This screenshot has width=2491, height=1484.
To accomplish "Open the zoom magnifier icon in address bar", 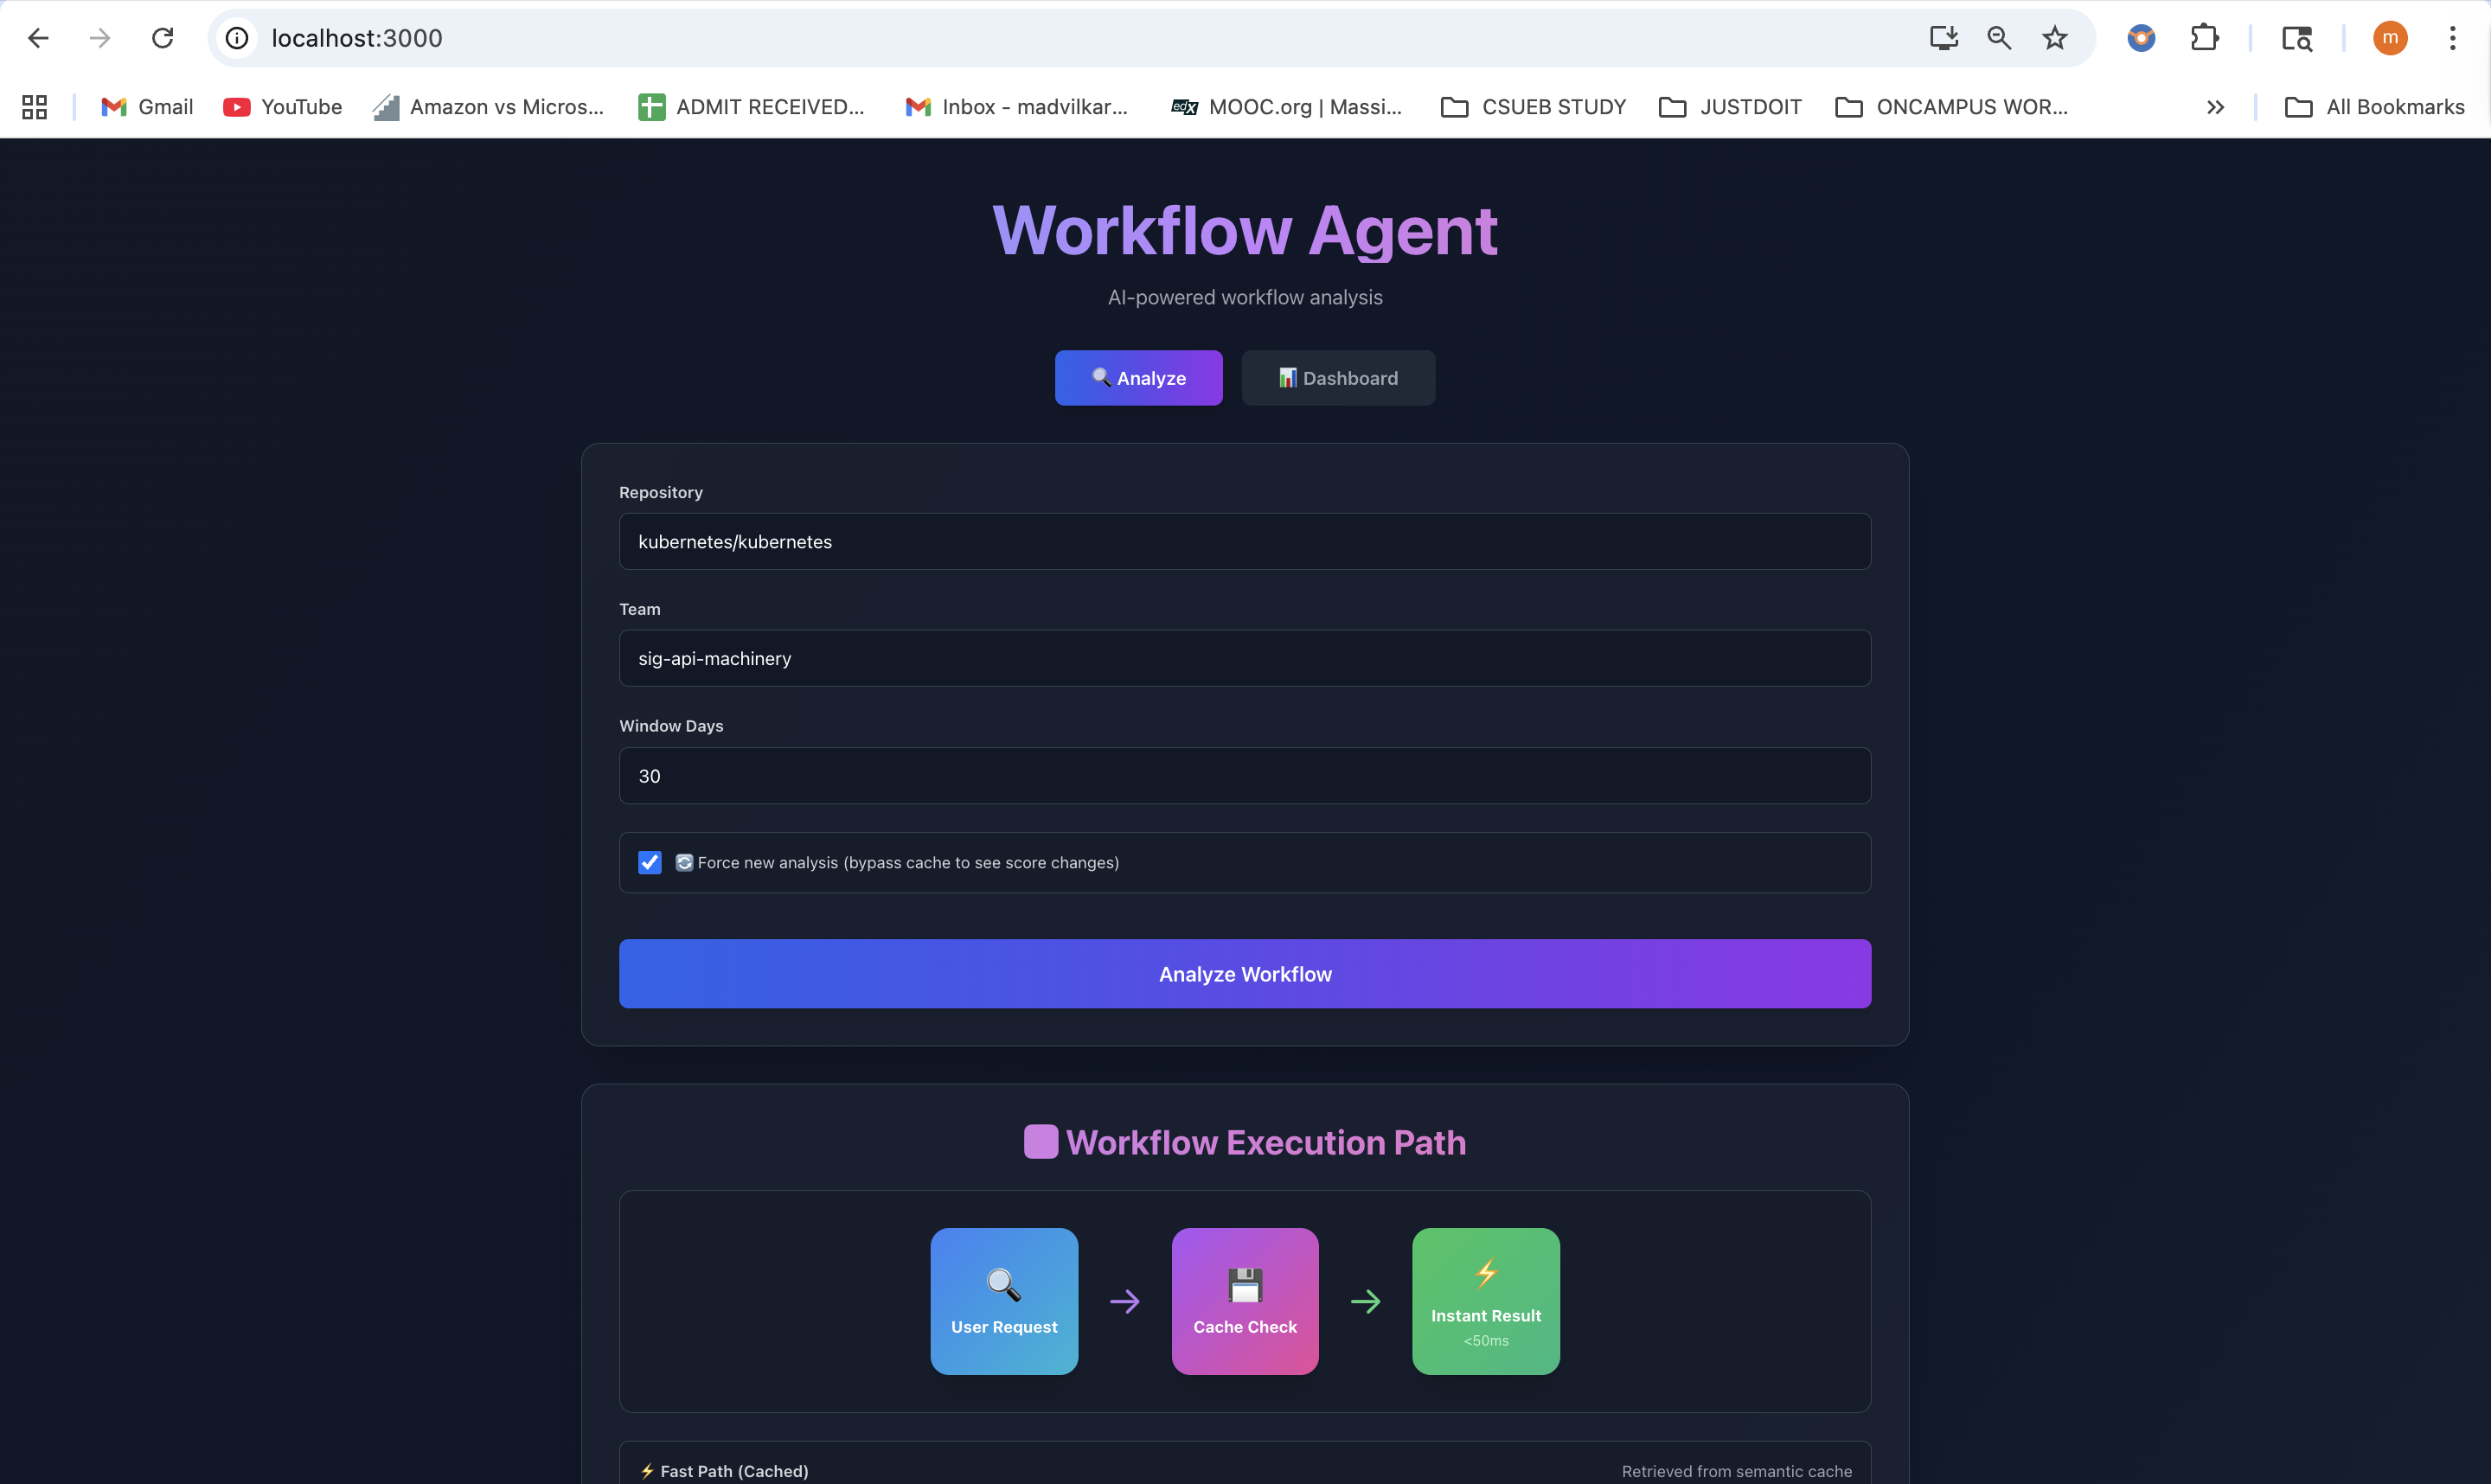I will tap(1998, 38).
